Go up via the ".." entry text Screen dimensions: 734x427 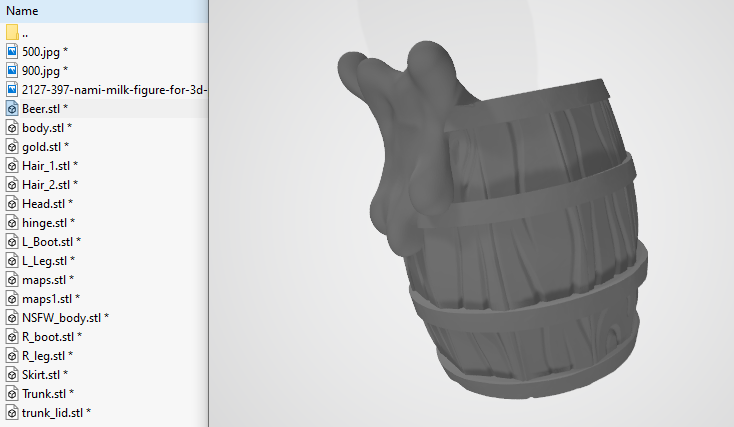(x=25, y=34)
